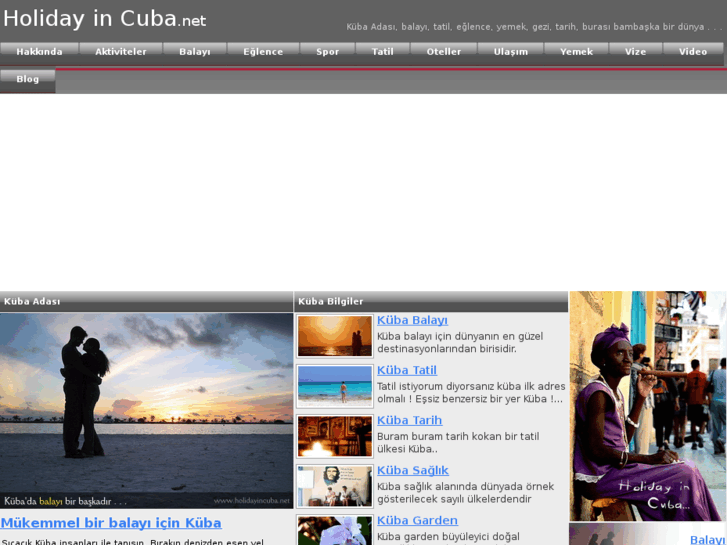The height and width of the screenshot is (545, 727).
Task: Click the text 'Tatil istiyorum diyorsanız küba'
Action: pos(471,392)
